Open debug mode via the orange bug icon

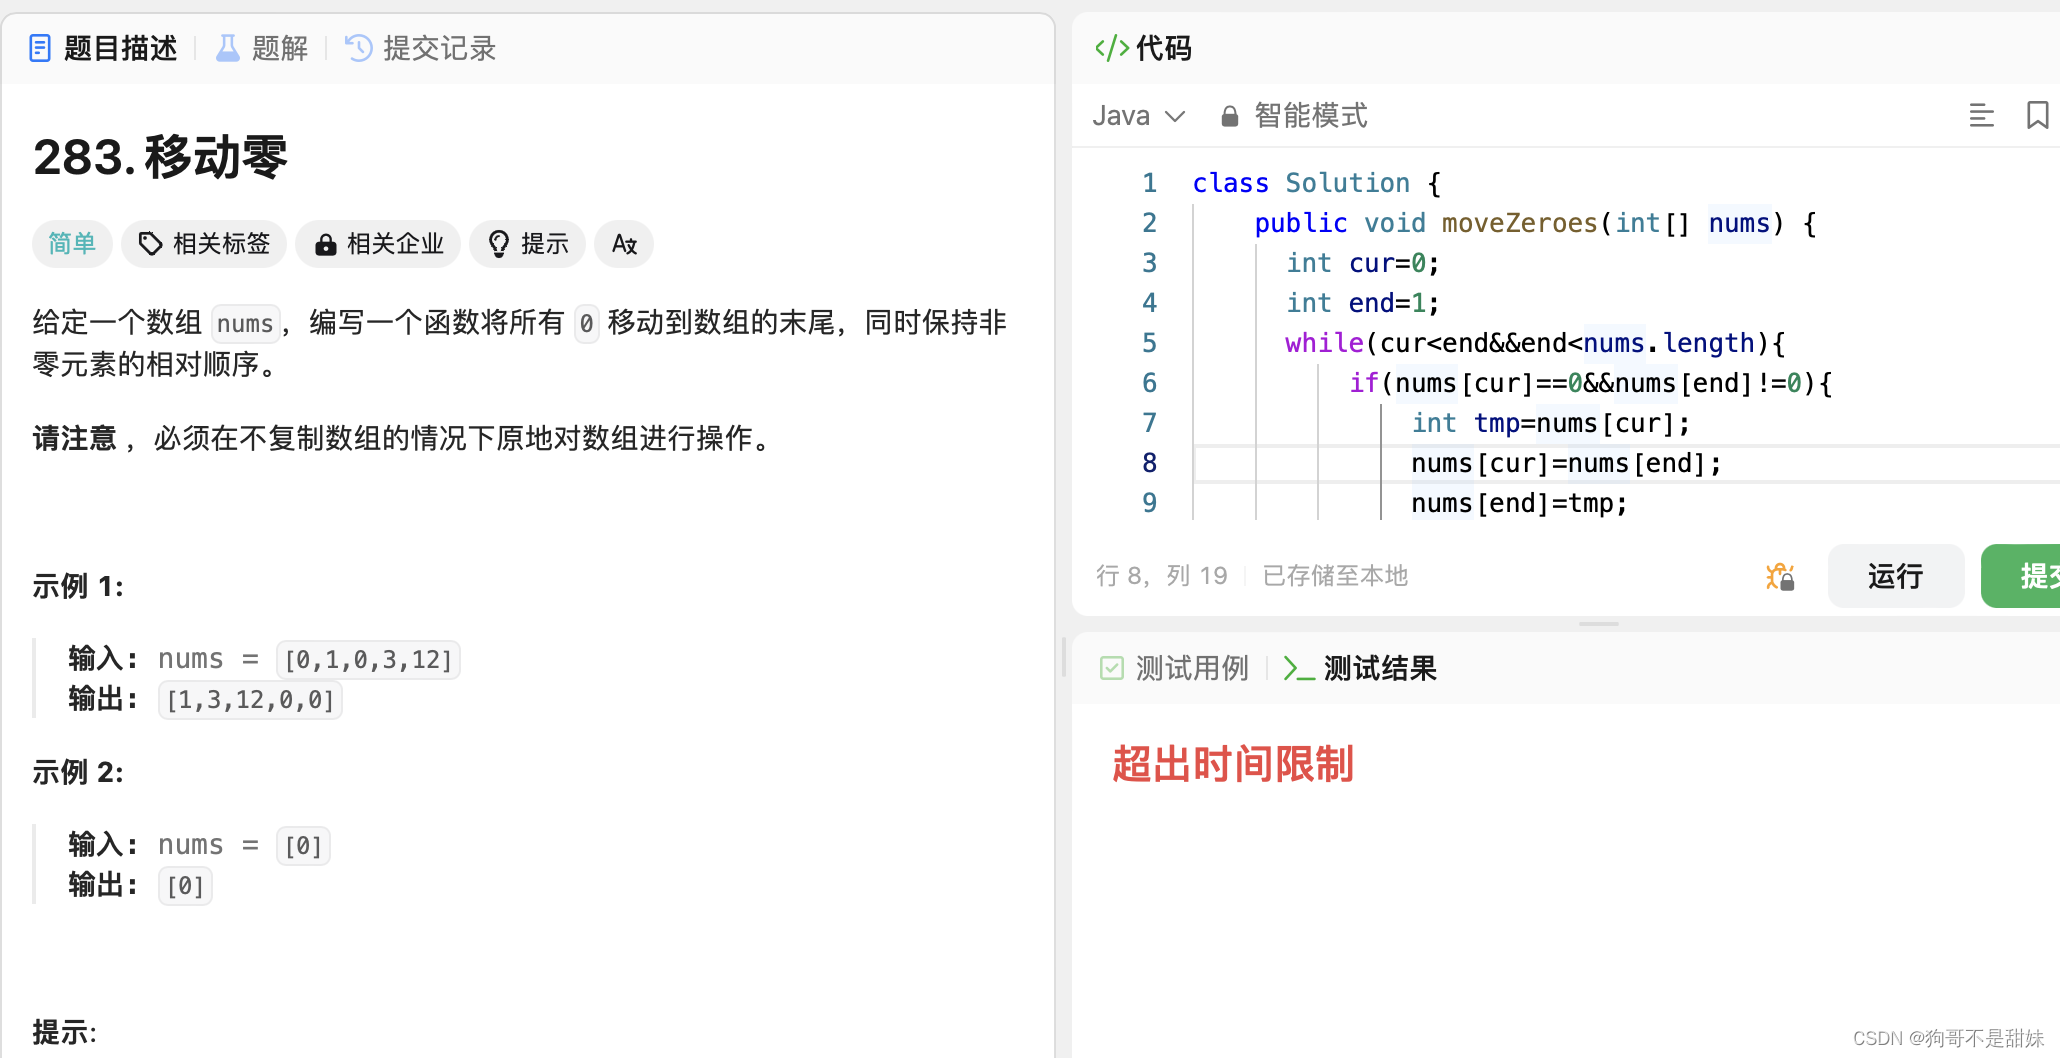[x=1780, y=576]
